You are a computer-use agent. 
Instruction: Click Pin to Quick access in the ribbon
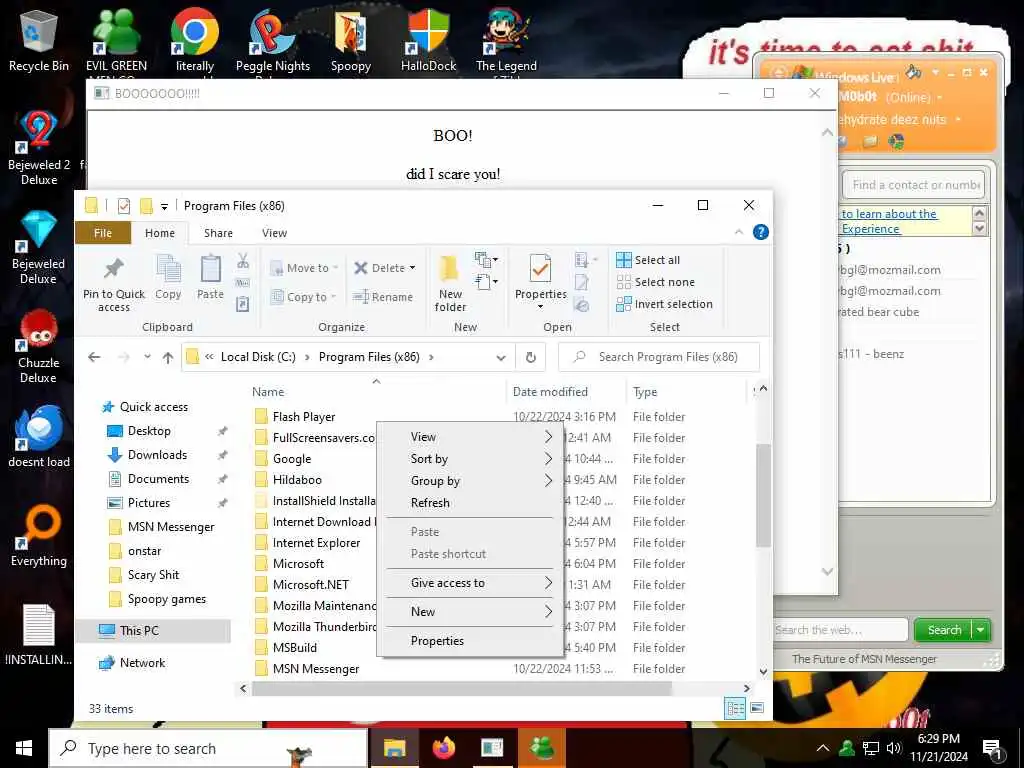pos(114,283)
